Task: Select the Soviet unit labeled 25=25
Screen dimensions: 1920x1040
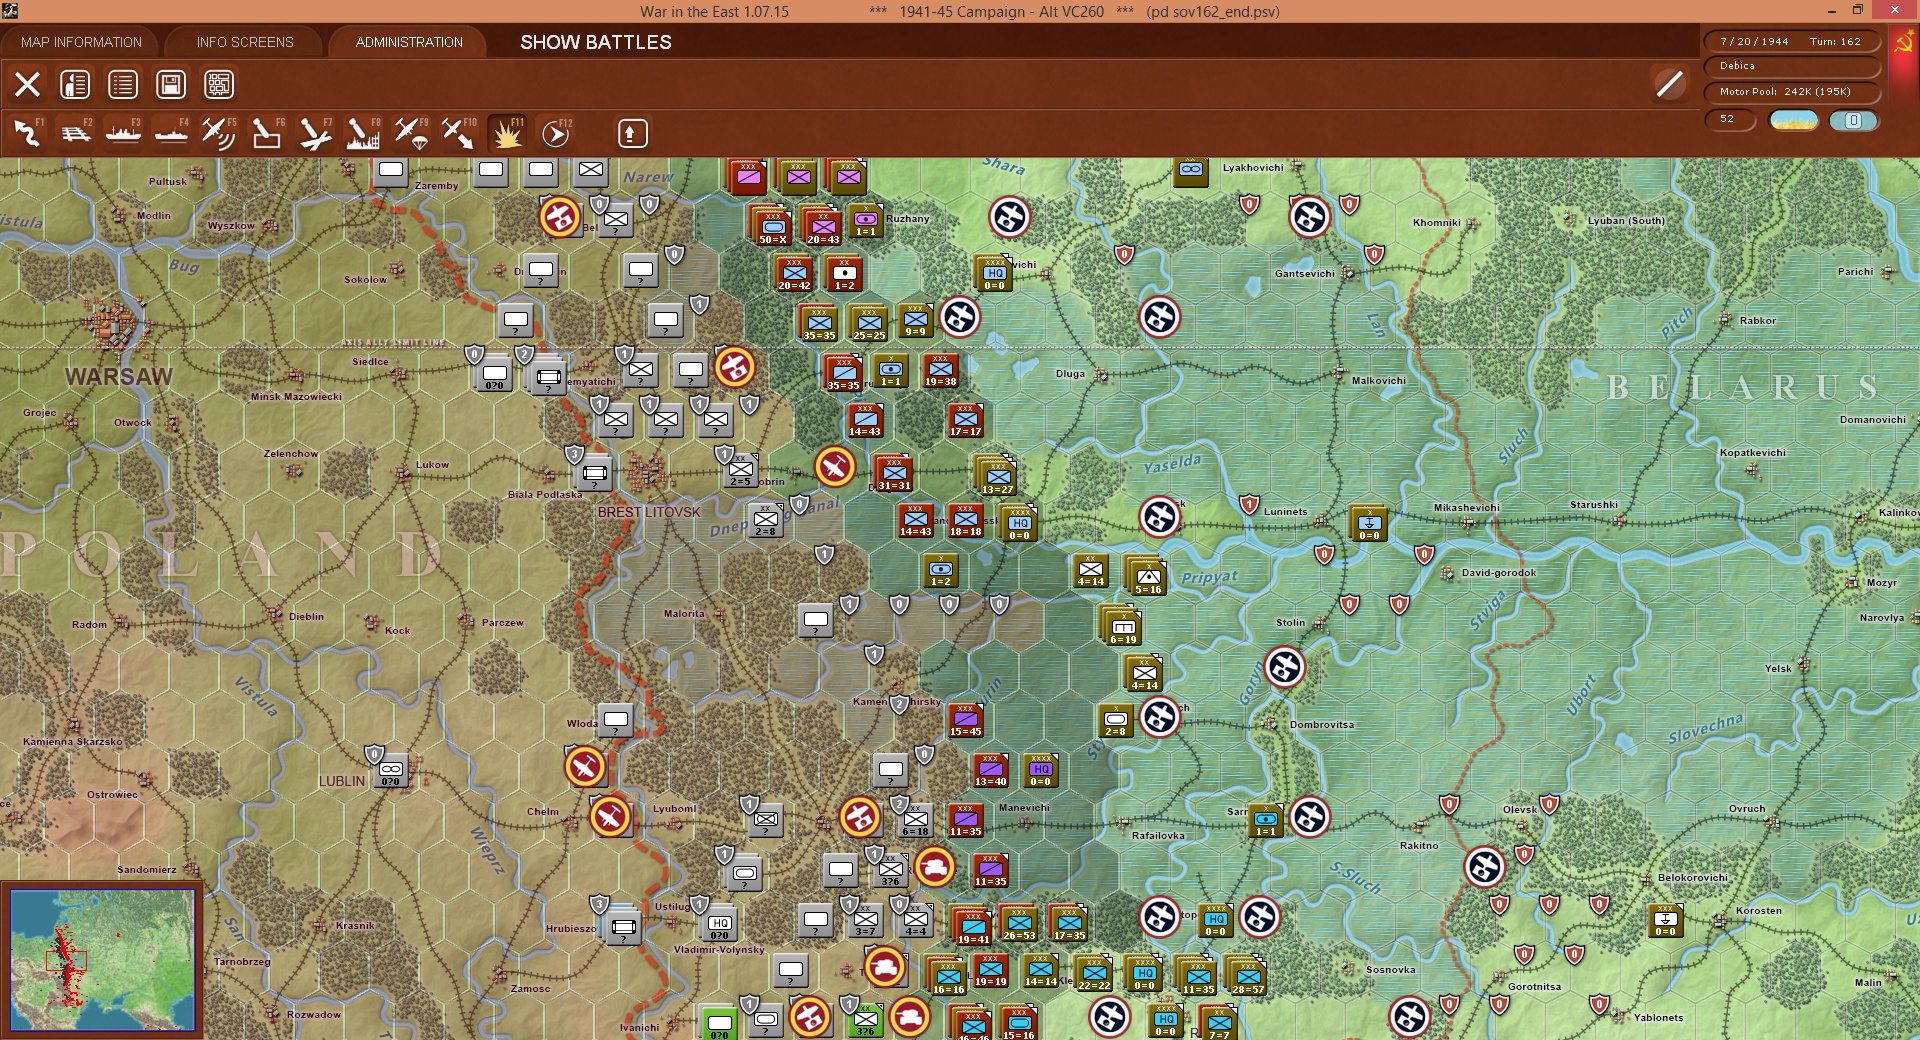Action: (869, 323)
